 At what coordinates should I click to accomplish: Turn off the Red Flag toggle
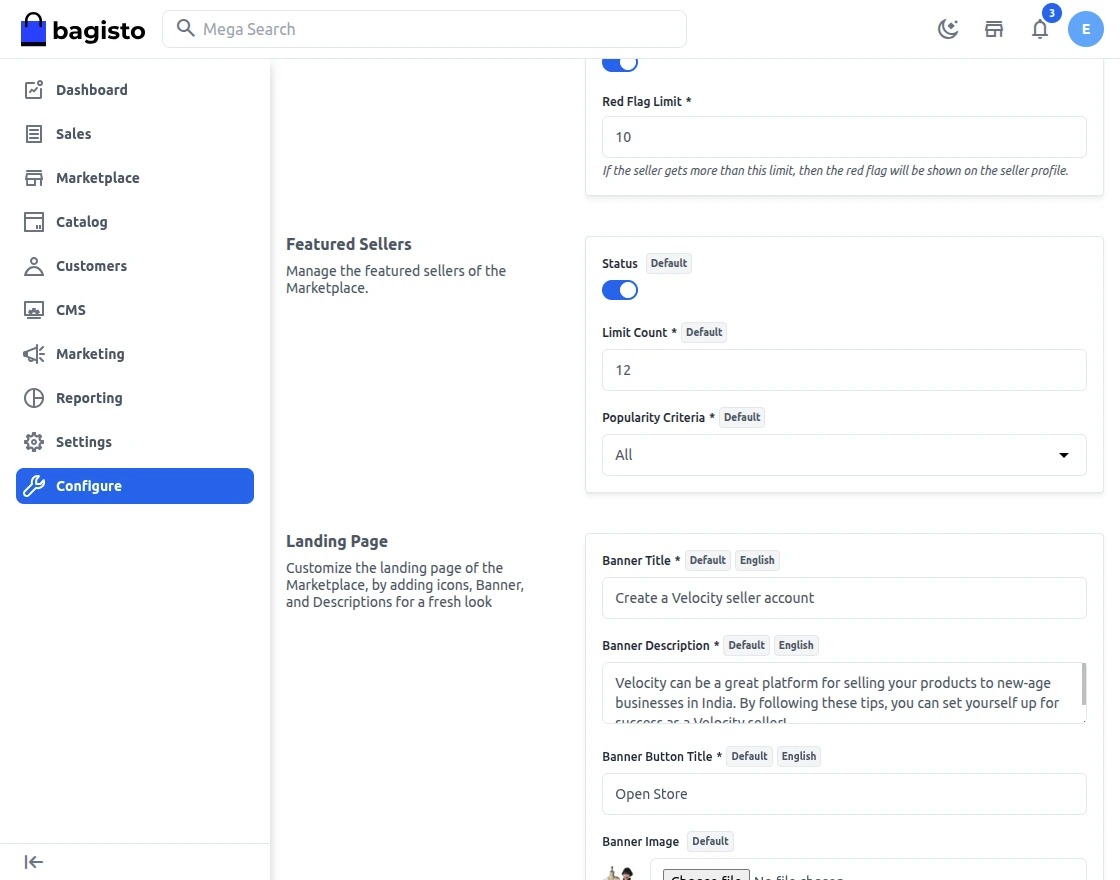coord(619,61)
